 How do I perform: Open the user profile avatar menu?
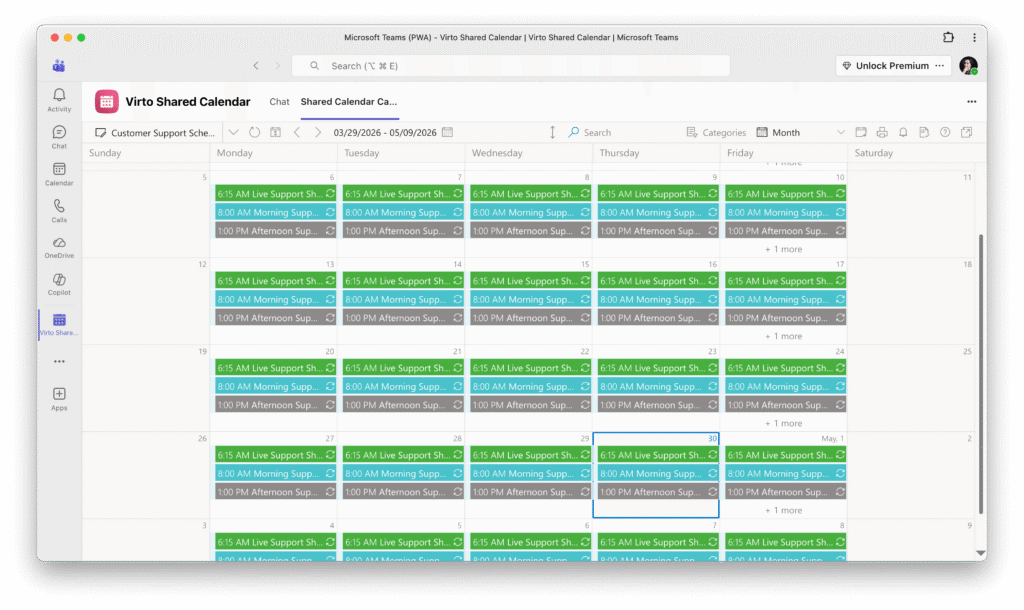(x=968, y=65)
